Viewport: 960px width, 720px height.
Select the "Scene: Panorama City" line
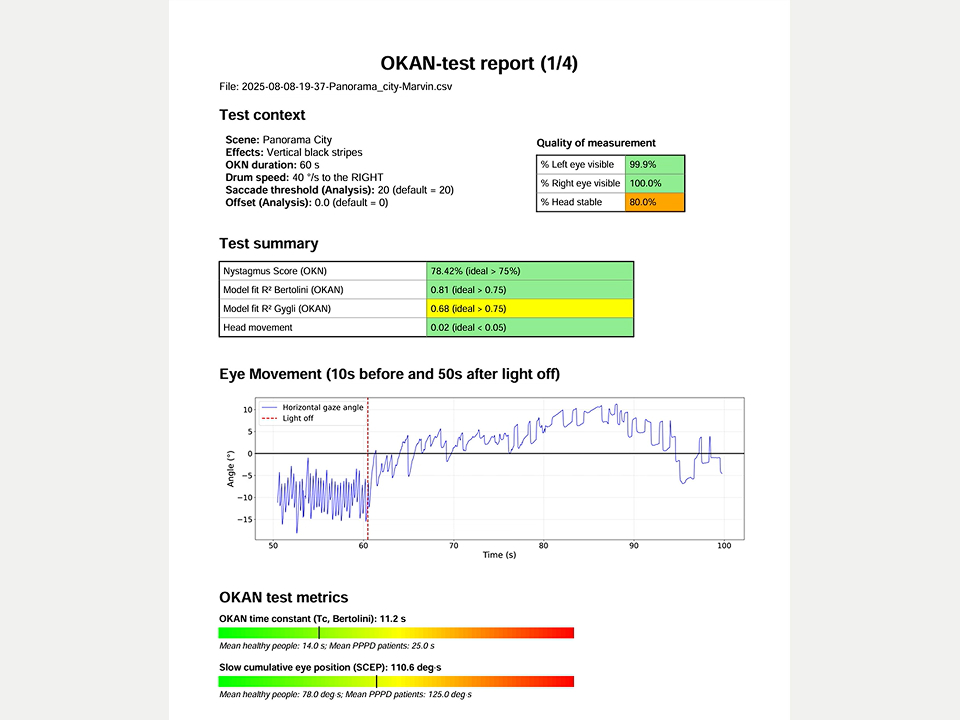coord(279,140)
